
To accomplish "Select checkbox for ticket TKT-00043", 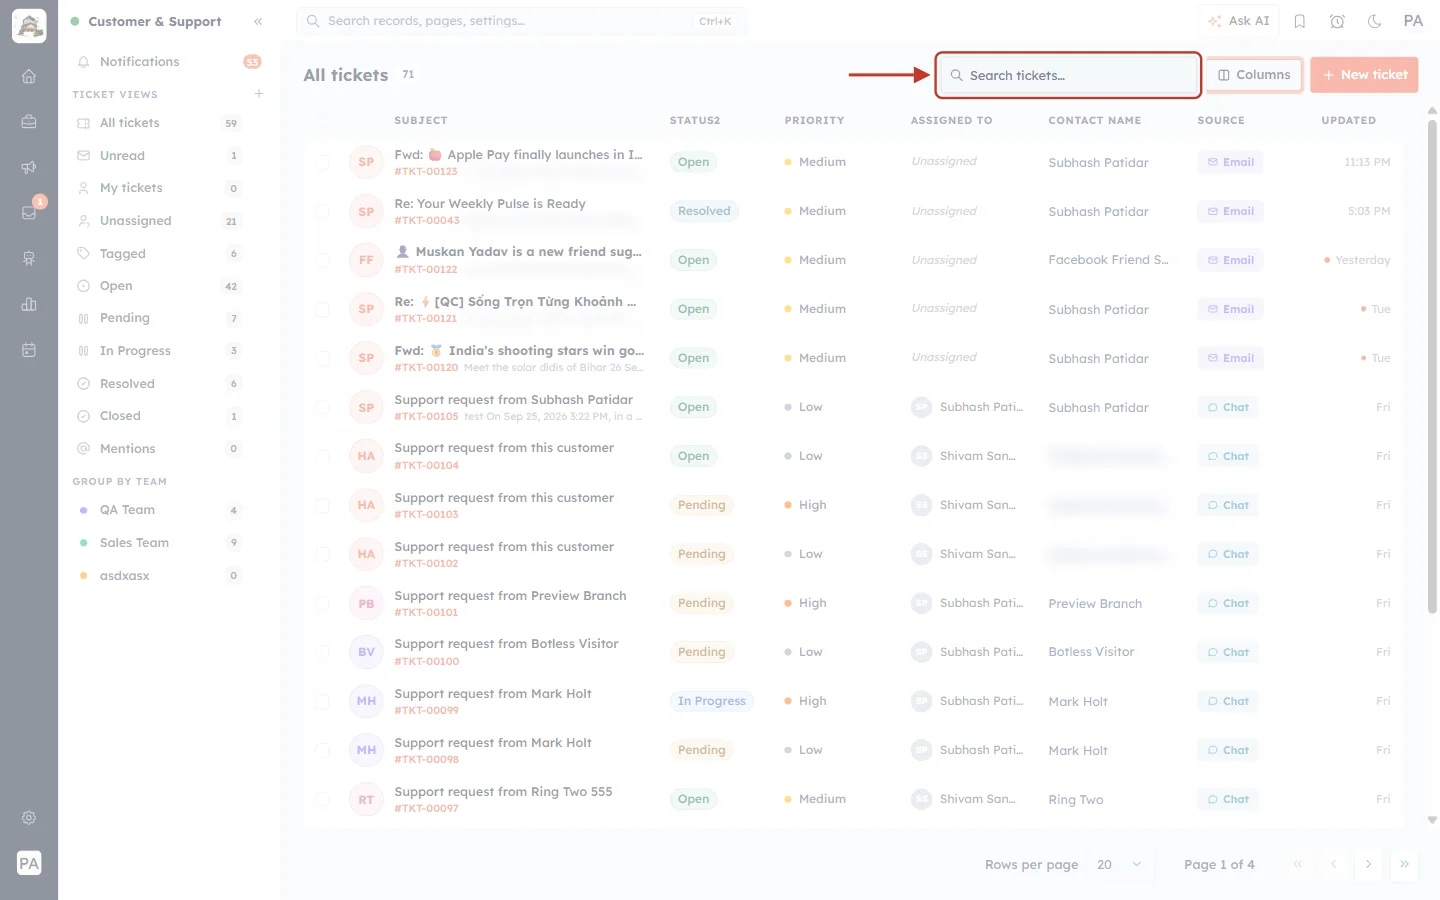I will click(322, 211).
